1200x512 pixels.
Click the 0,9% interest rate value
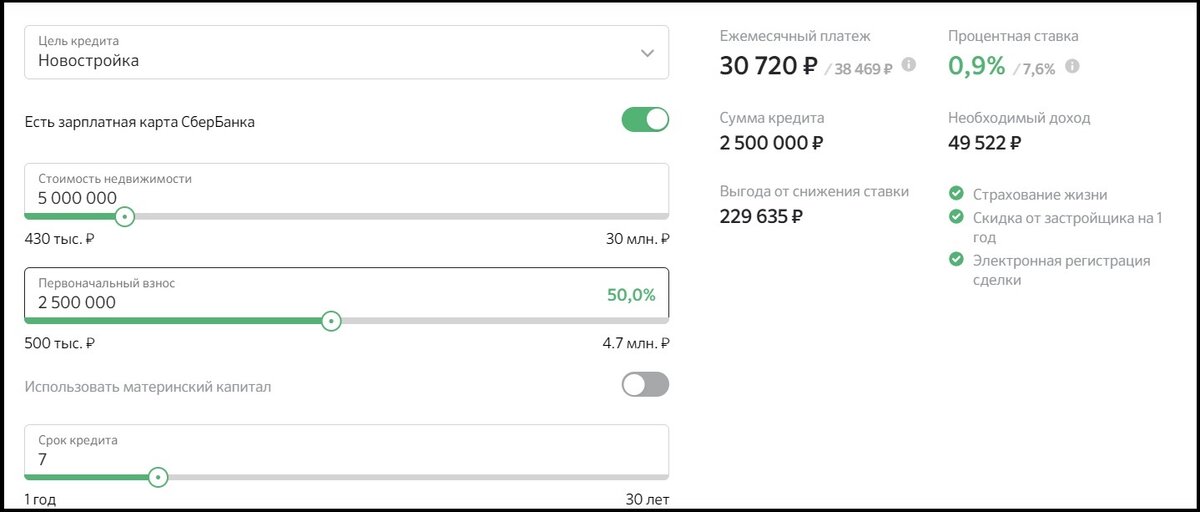pyautogui.click(x=976, y=66)
